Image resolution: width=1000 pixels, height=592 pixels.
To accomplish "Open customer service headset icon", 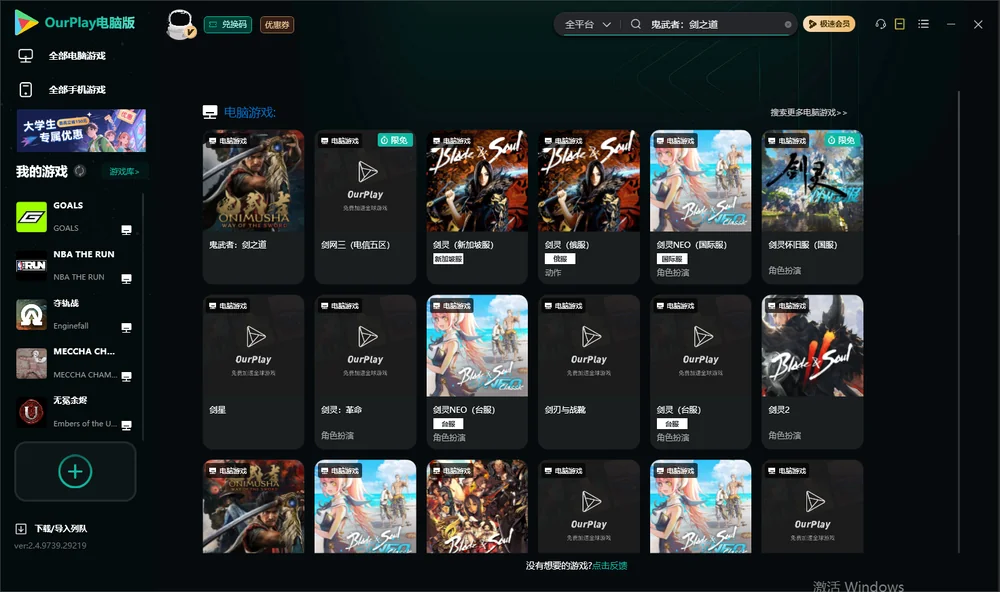I will point(881,24).
